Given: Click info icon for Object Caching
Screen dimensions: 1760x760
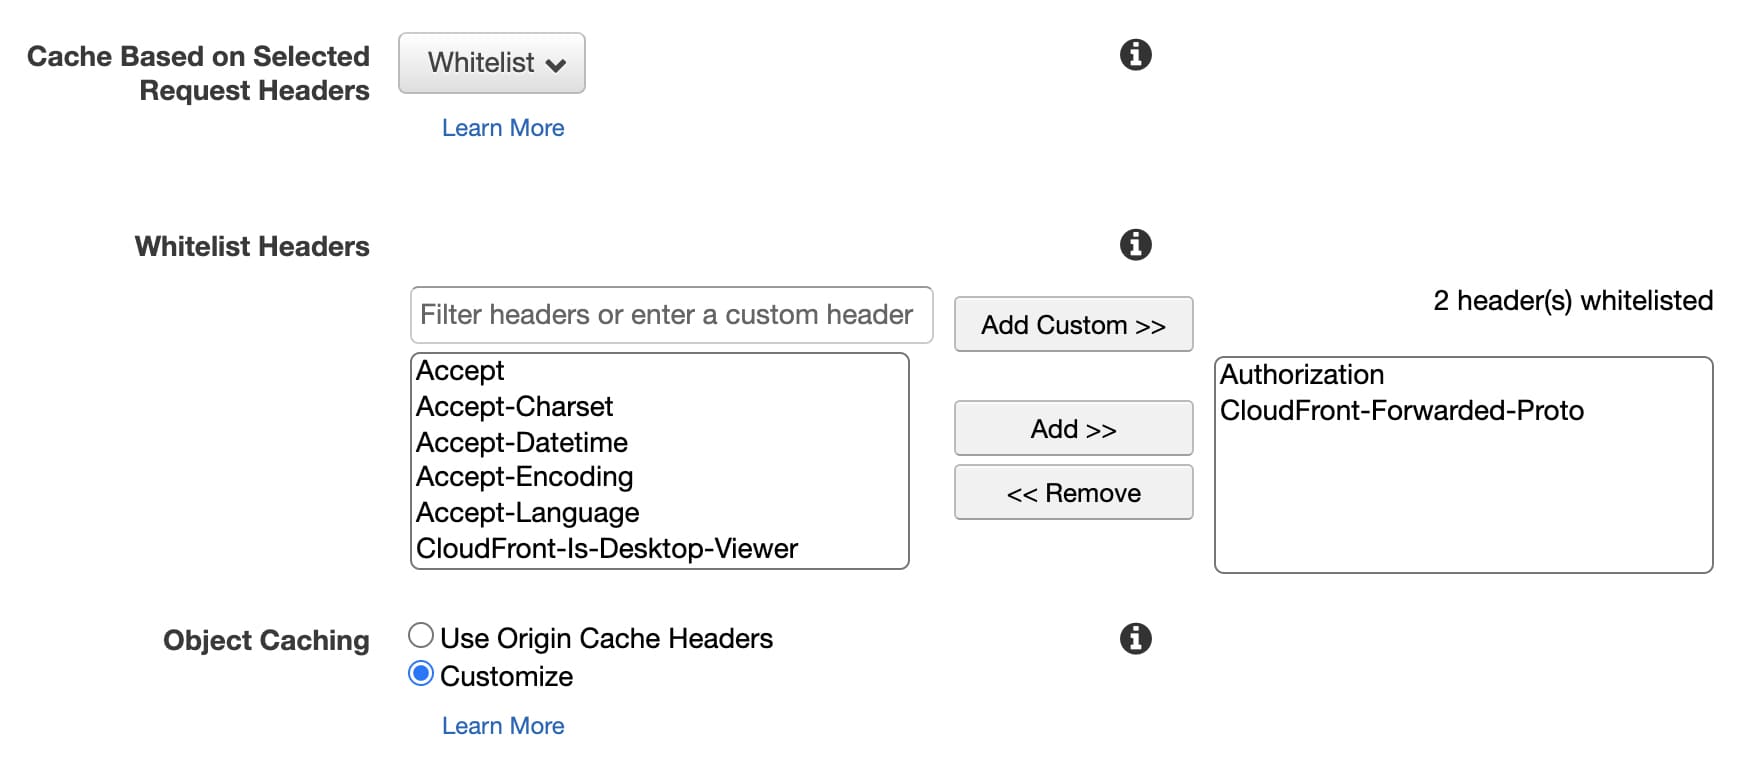Looking at the screenshot, I should tap(1135, 639).
